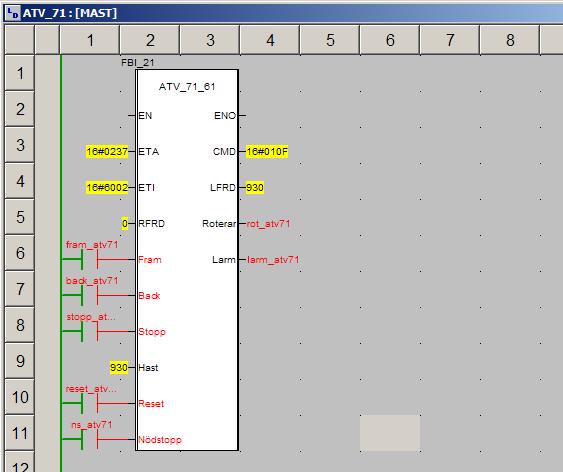Click the LFRD output pin label

click(223, 187)
